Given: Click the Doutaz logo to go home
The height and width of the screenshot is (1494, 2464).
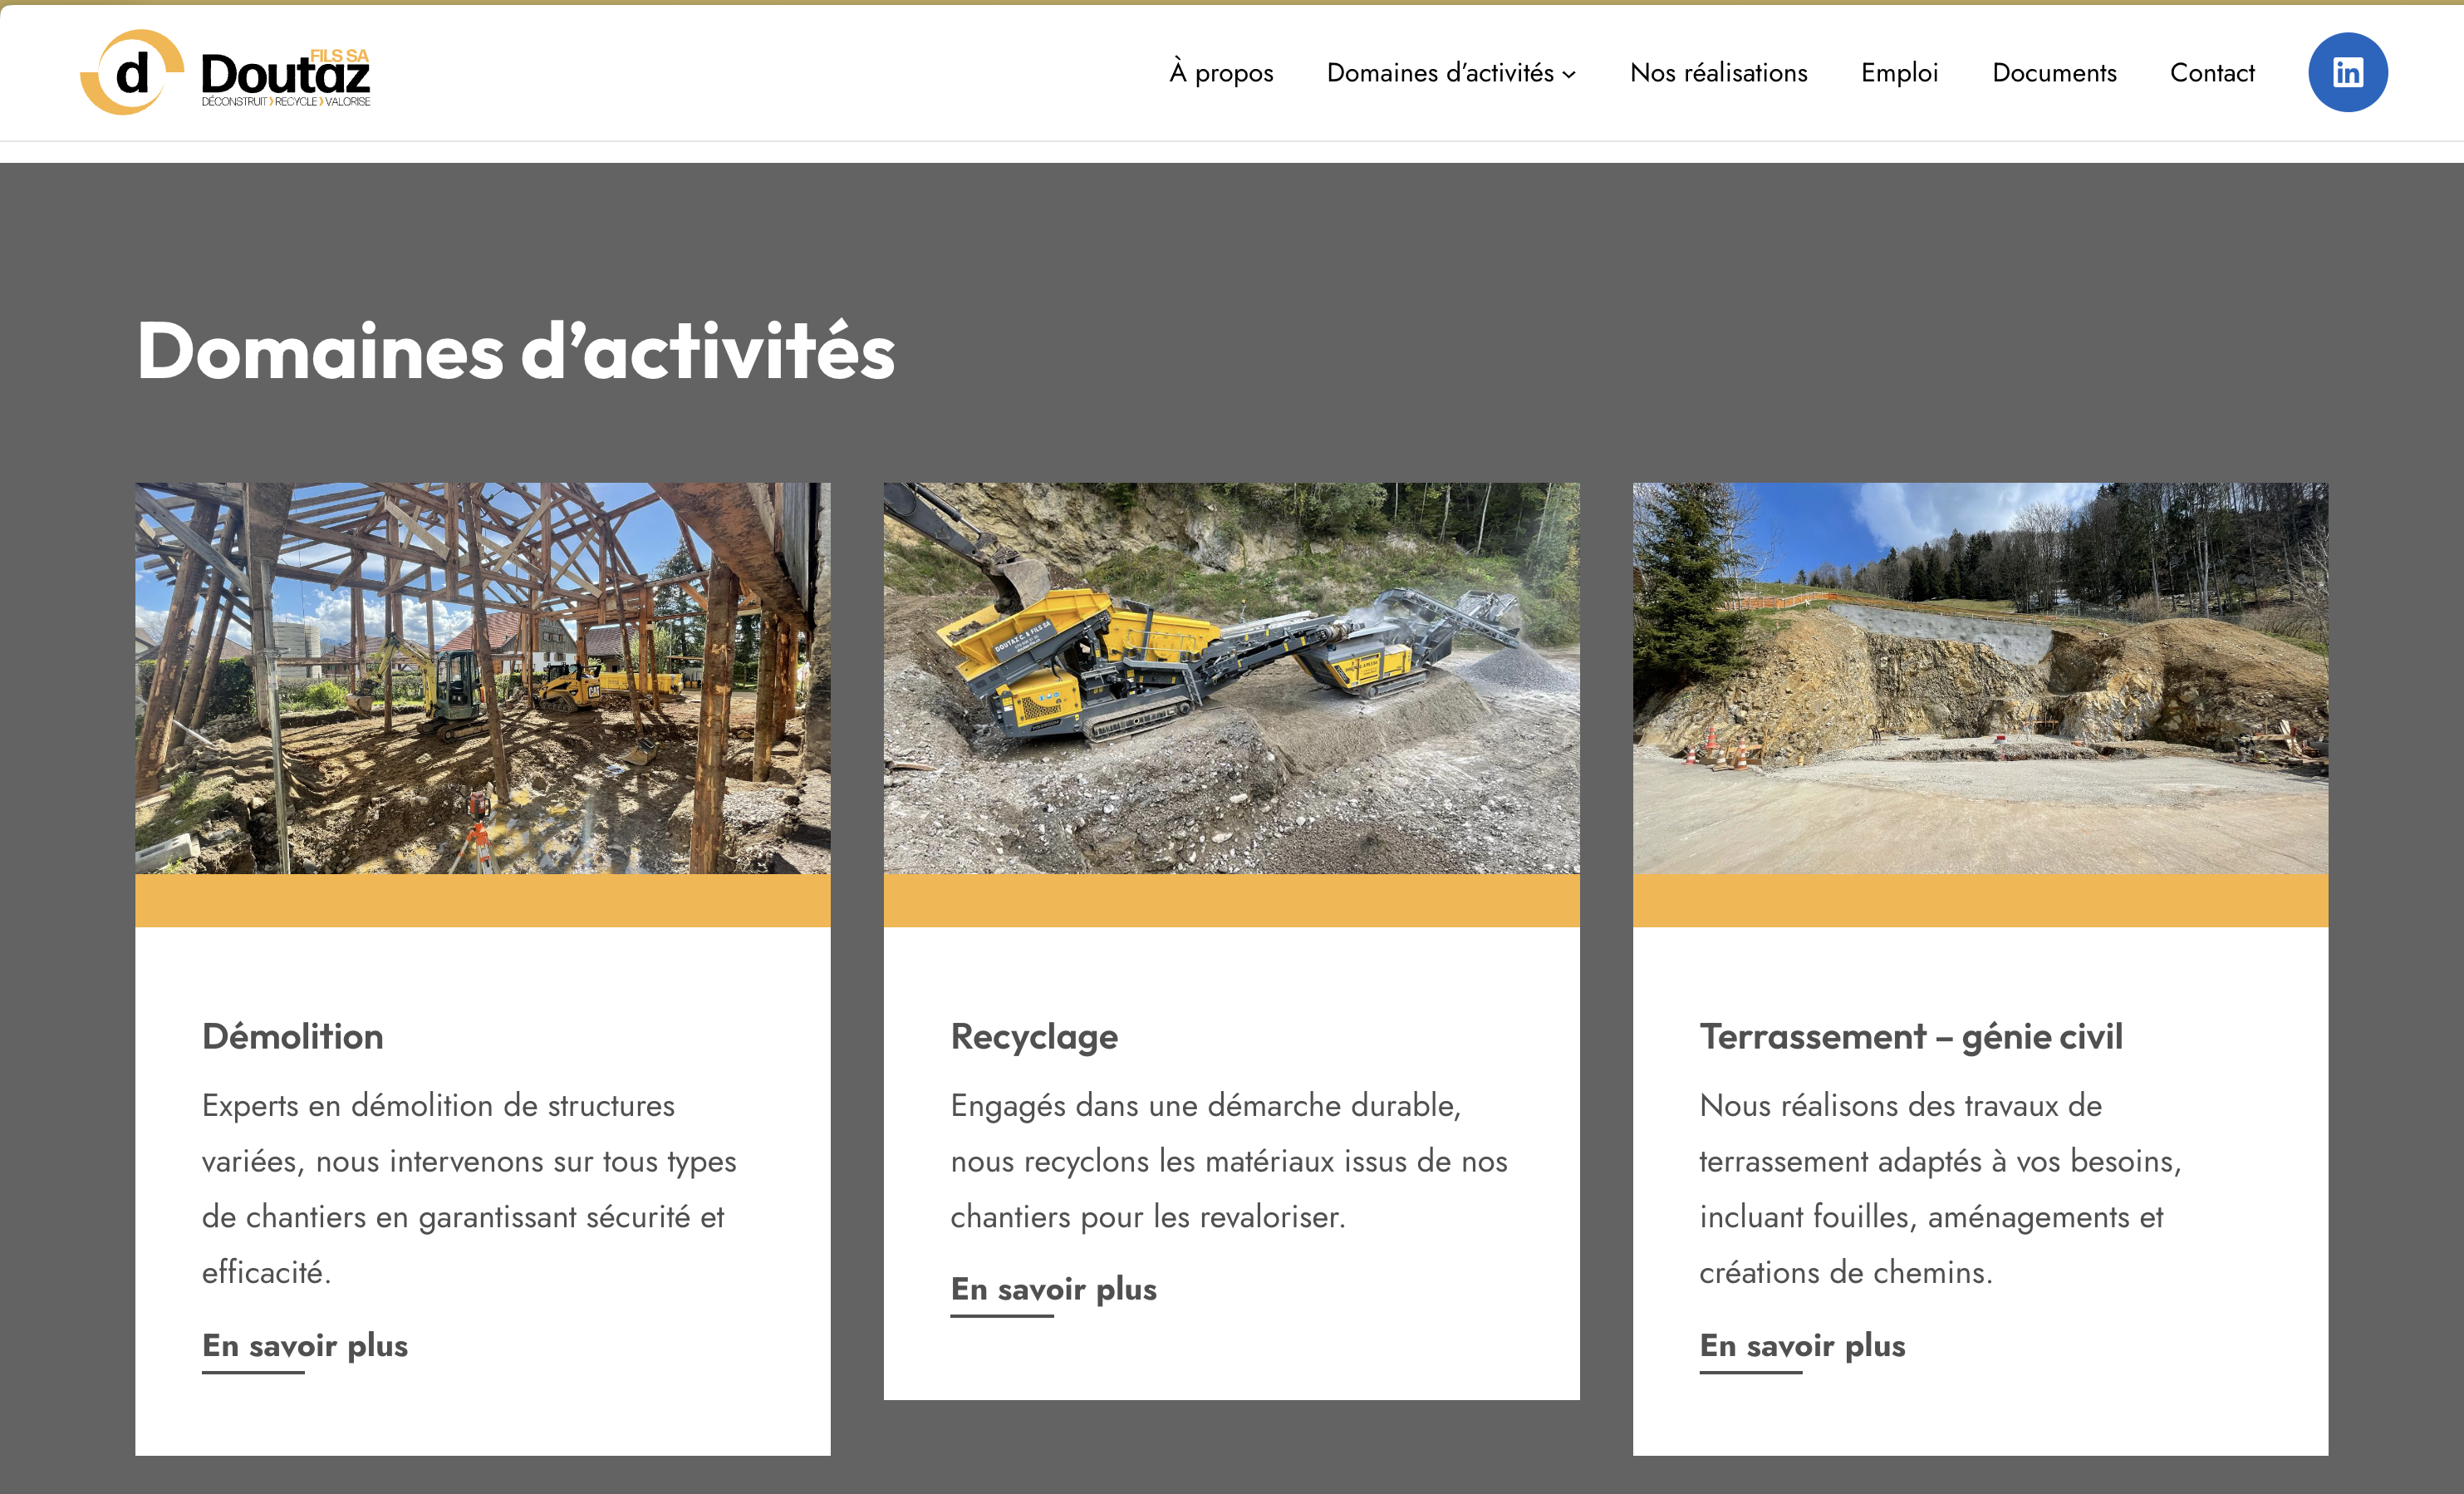Looking at the screenshot, I should point(226,72).
